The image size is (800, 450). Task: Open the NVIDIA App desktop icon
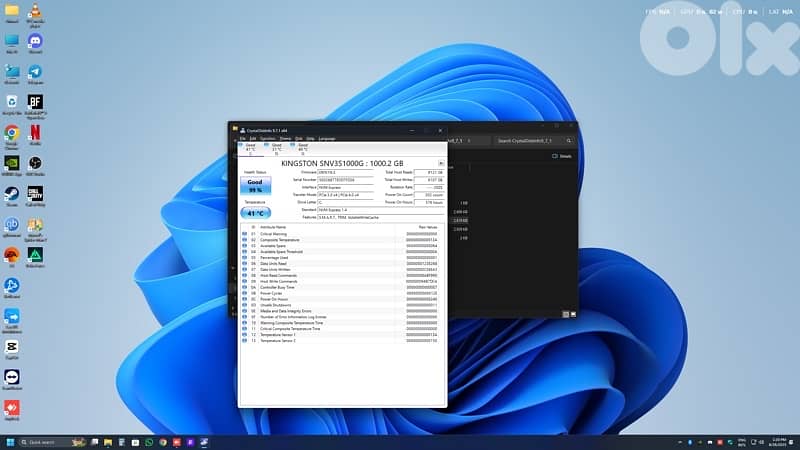(x=12, y=164)
